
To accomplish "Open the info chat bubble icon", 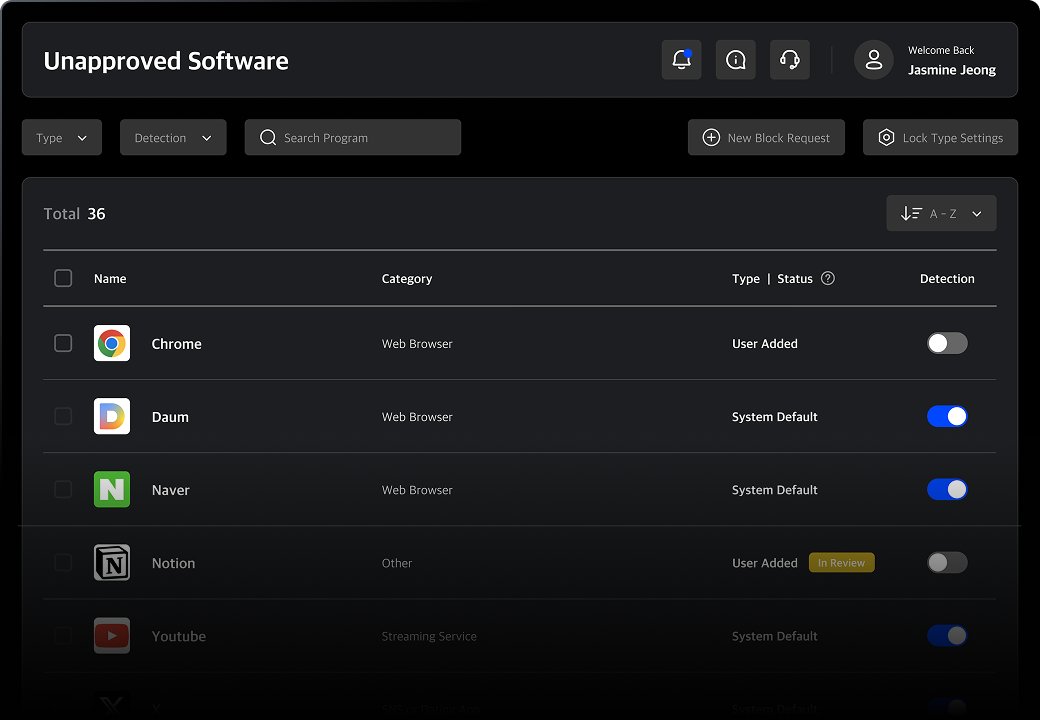I will pyautogui.click(x=736, y=60).
